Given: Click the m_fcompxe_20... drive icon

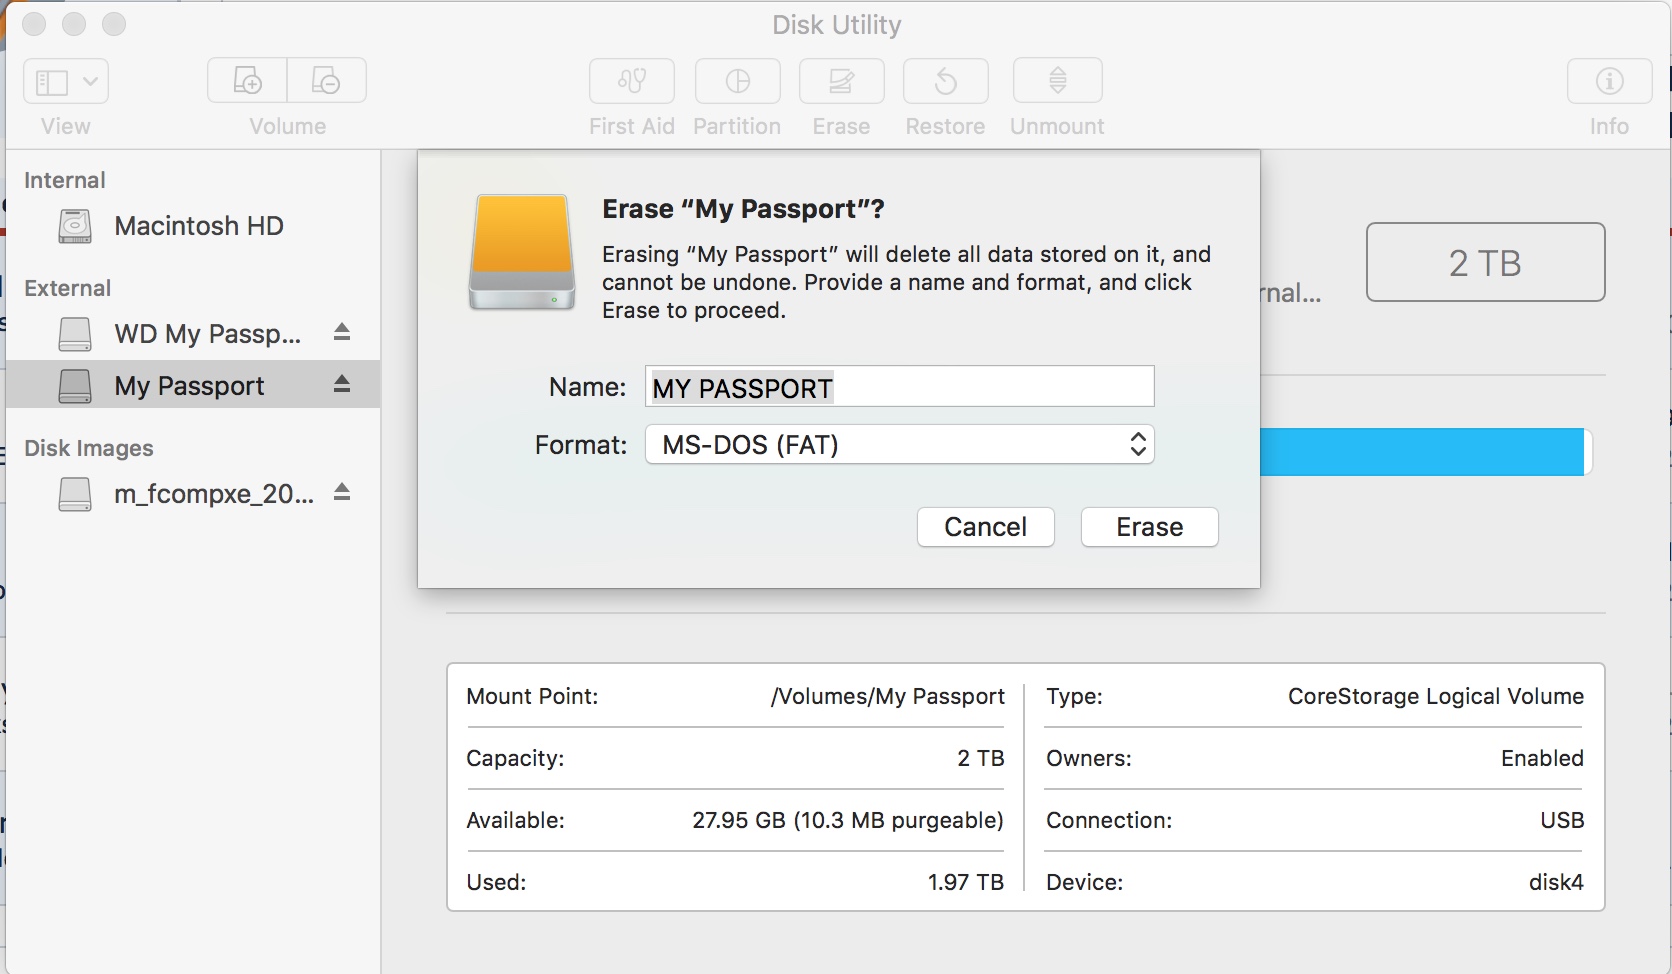Looking at the screenshot, I should point(75,493).
